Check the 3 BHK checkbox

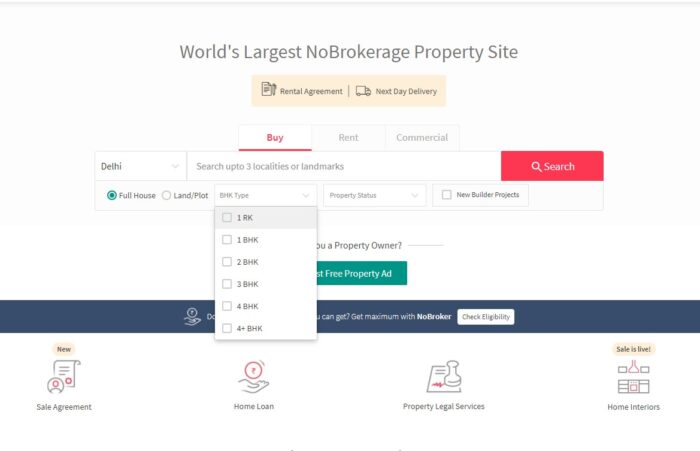pos(227,284)
